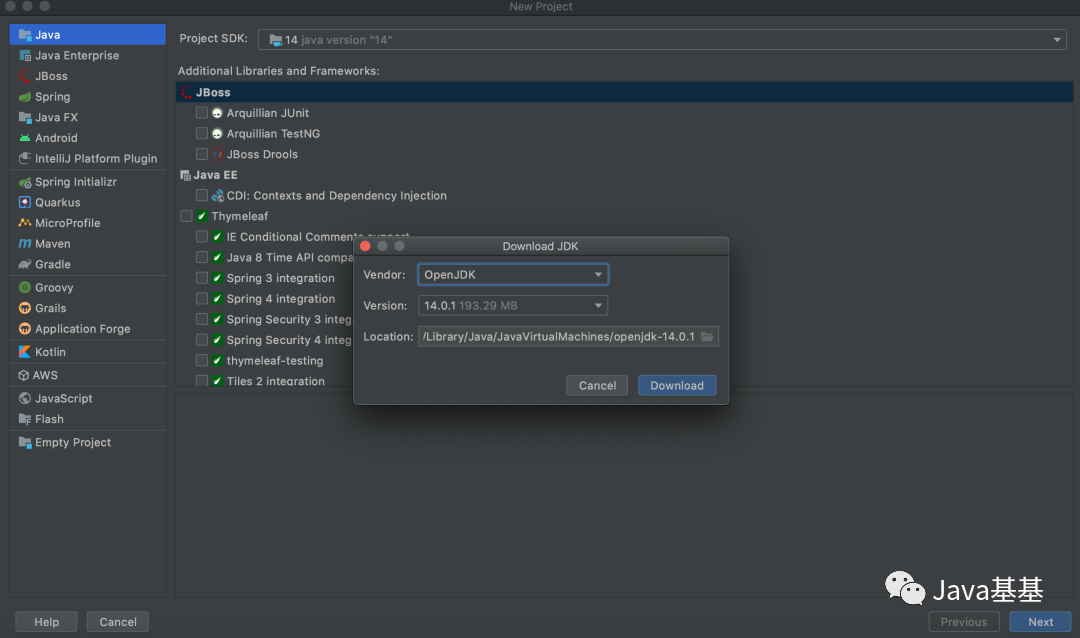Open the Project SDK dropdown
Image resolution: width=1080 pixels, height=638 pixels.
[x=662, y=39]
